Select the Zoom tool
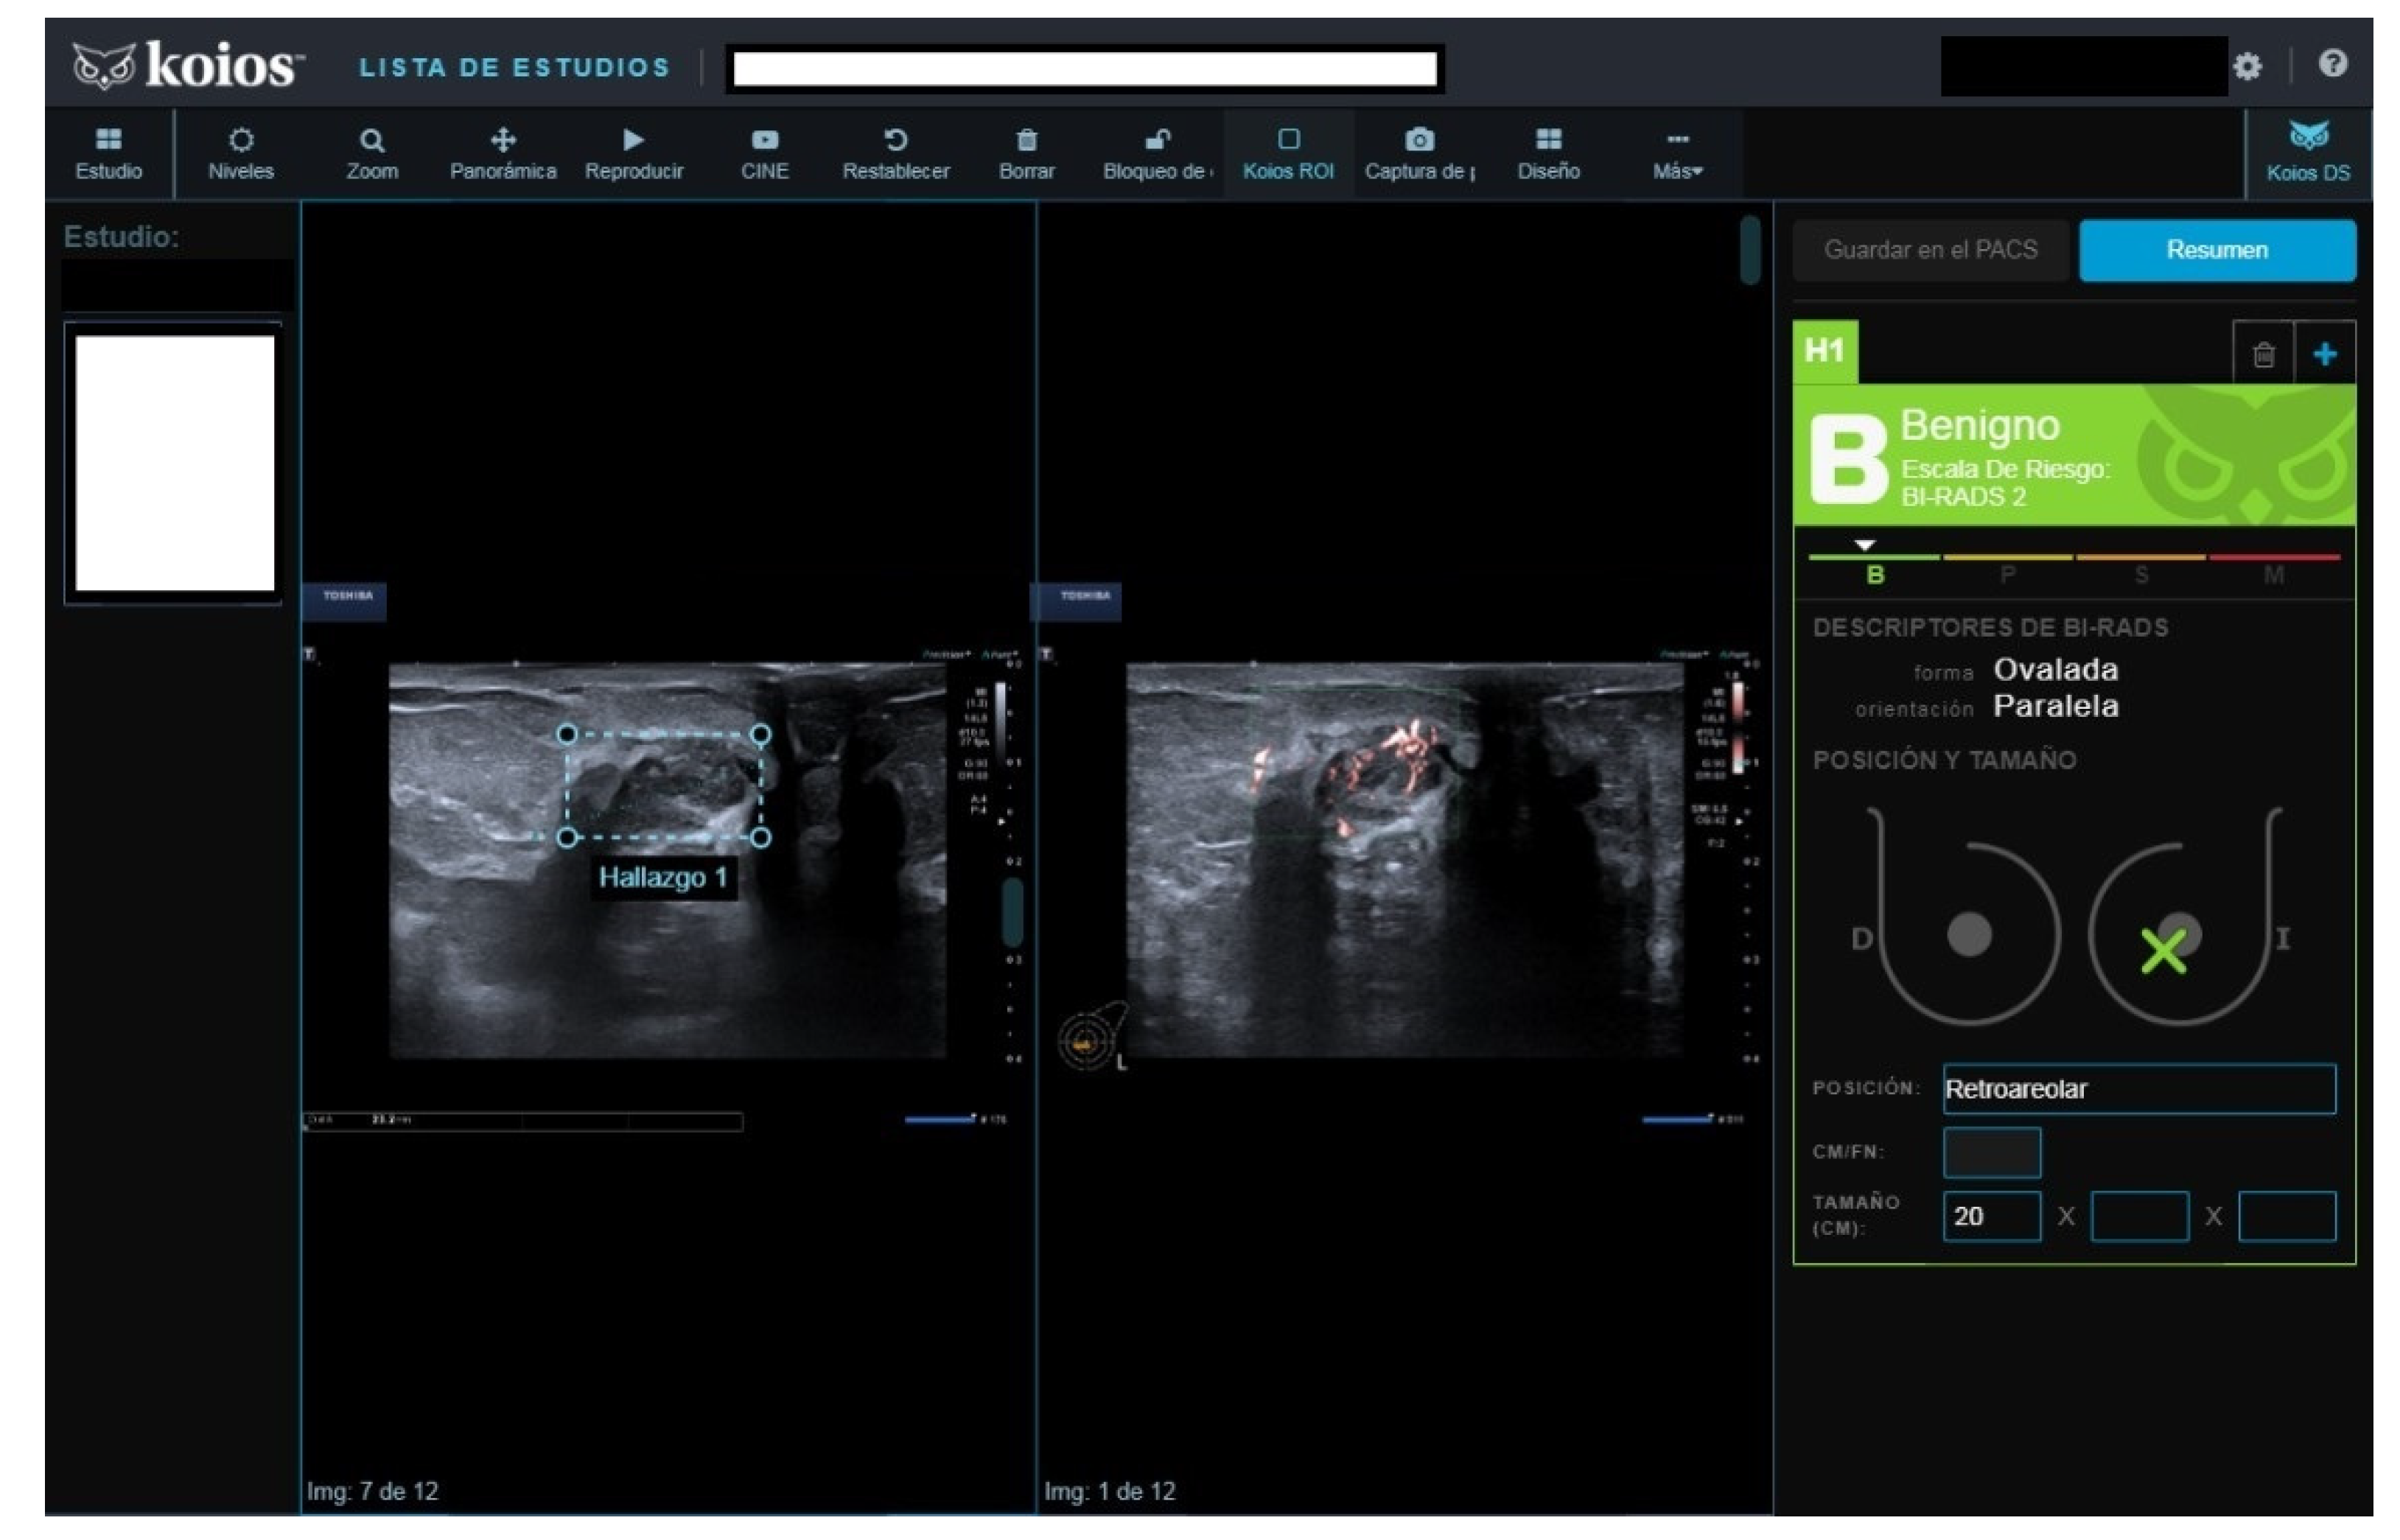The width and height of the screenshot is (2400, 1540). coord(372,152)
